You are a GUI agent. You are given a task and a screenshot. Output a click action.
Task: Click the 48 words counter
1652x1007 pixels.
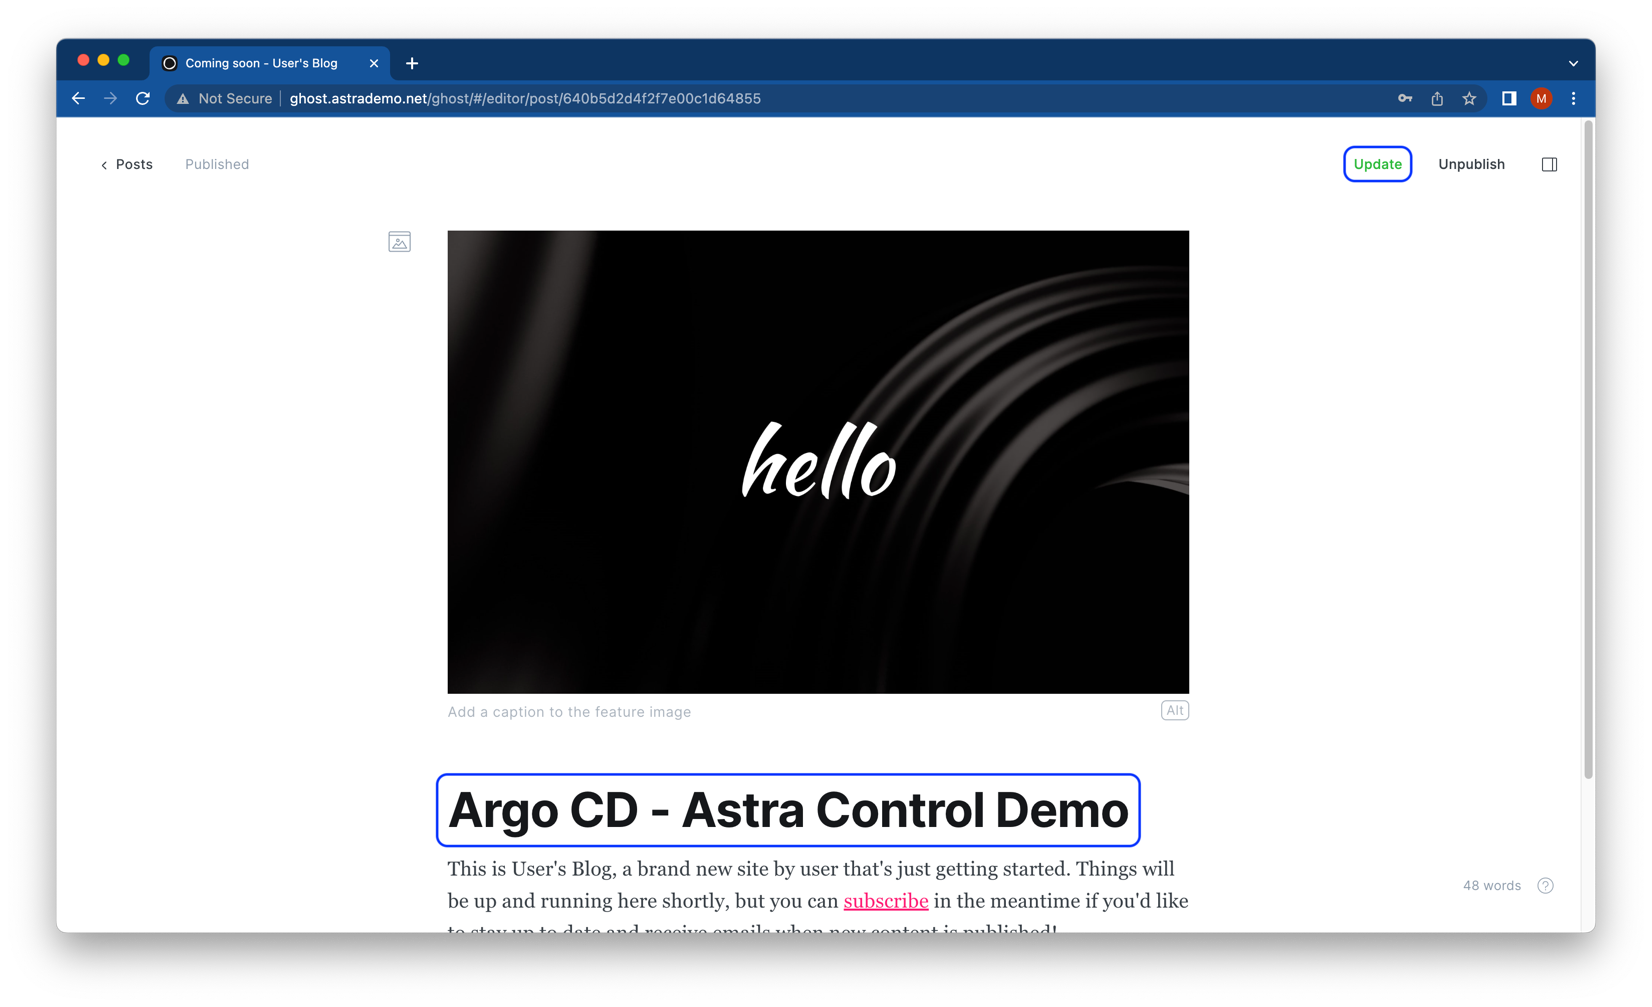1491,885
